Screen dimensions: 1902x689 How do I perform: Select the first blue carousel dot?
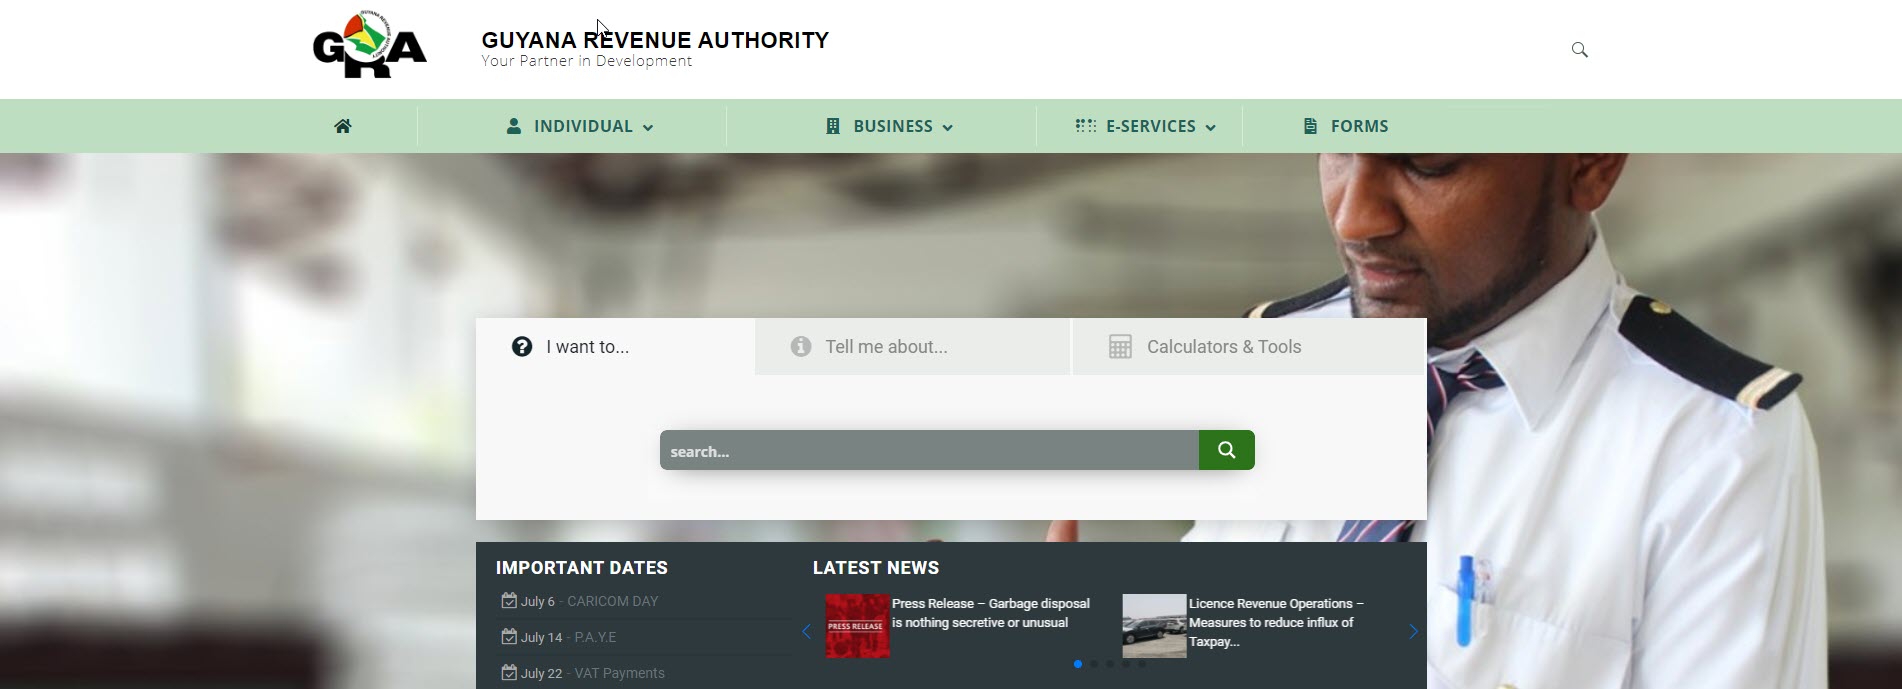1077,664
